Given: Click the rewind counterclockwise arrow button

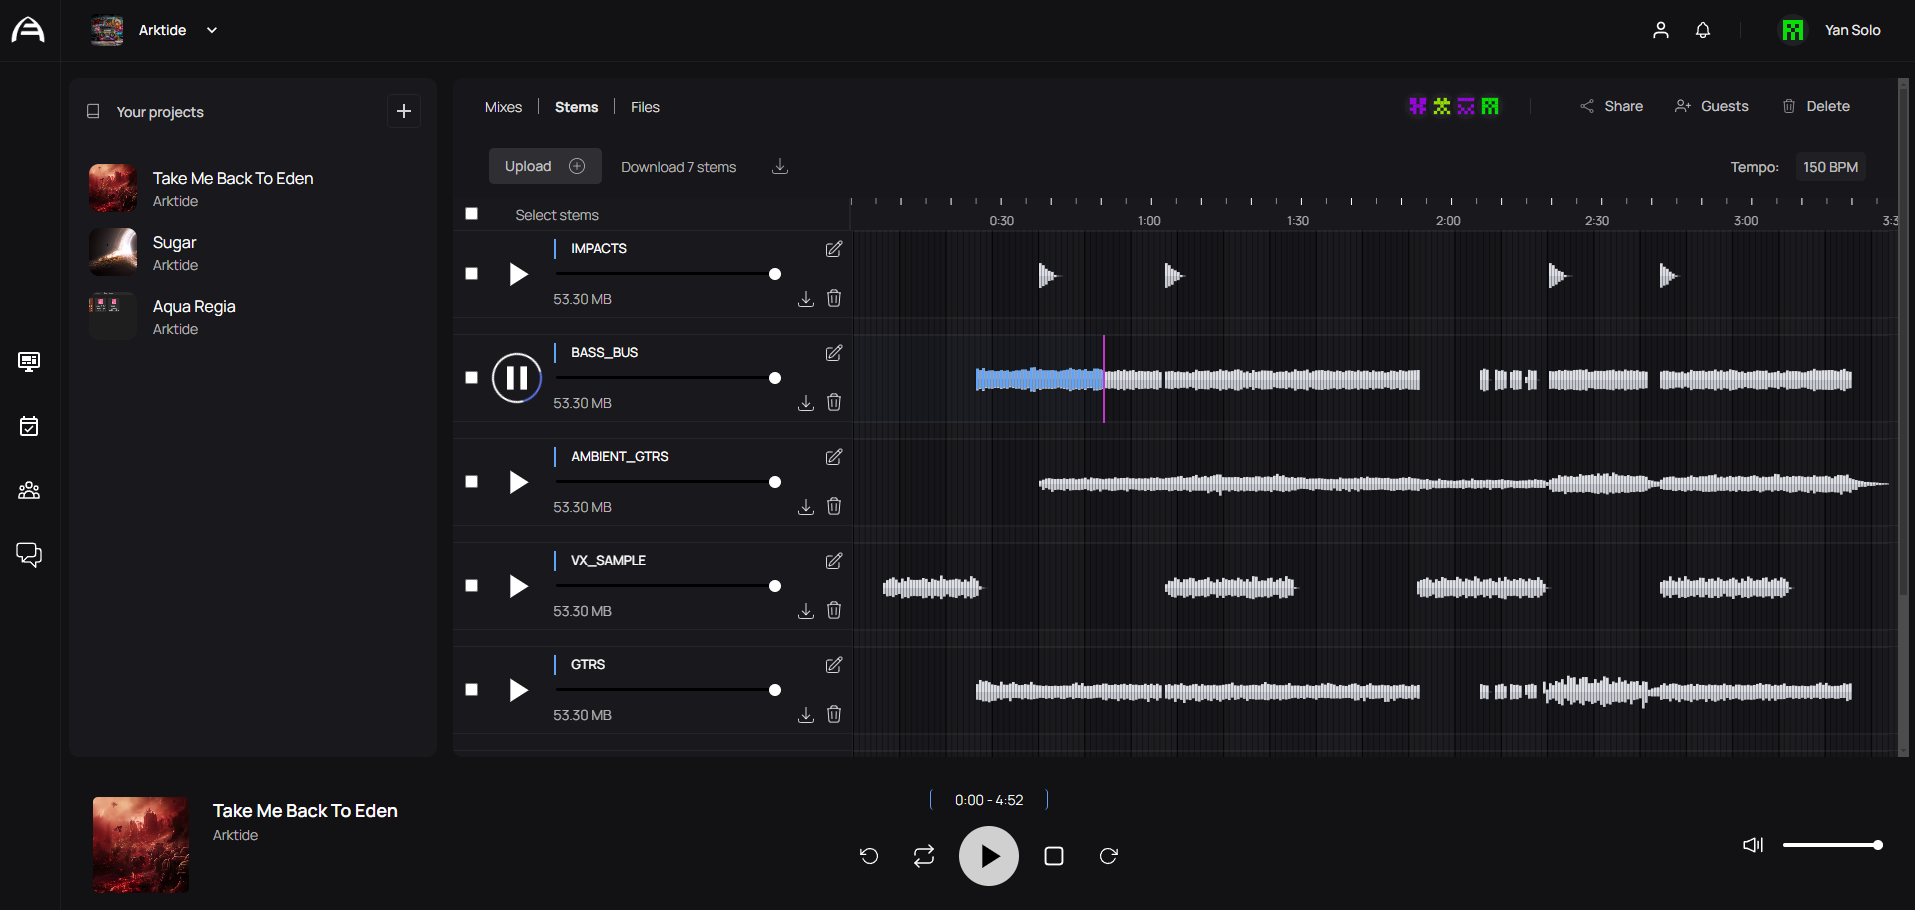Looking at the screenshot, I should click(x=869, y=856).
